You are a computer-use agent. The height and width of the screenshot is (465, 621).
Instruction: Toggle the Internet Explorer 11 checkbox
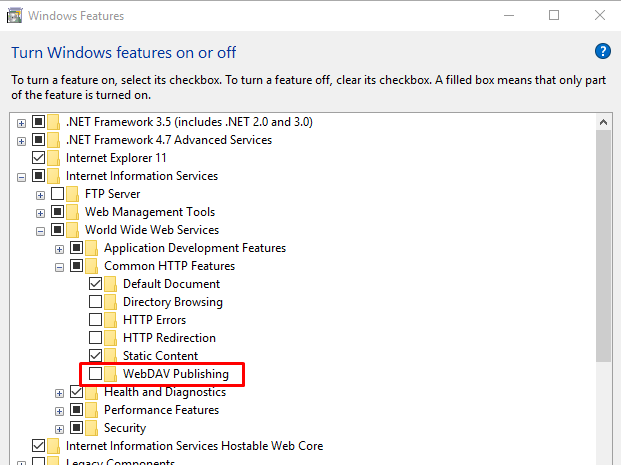[38, 158]
